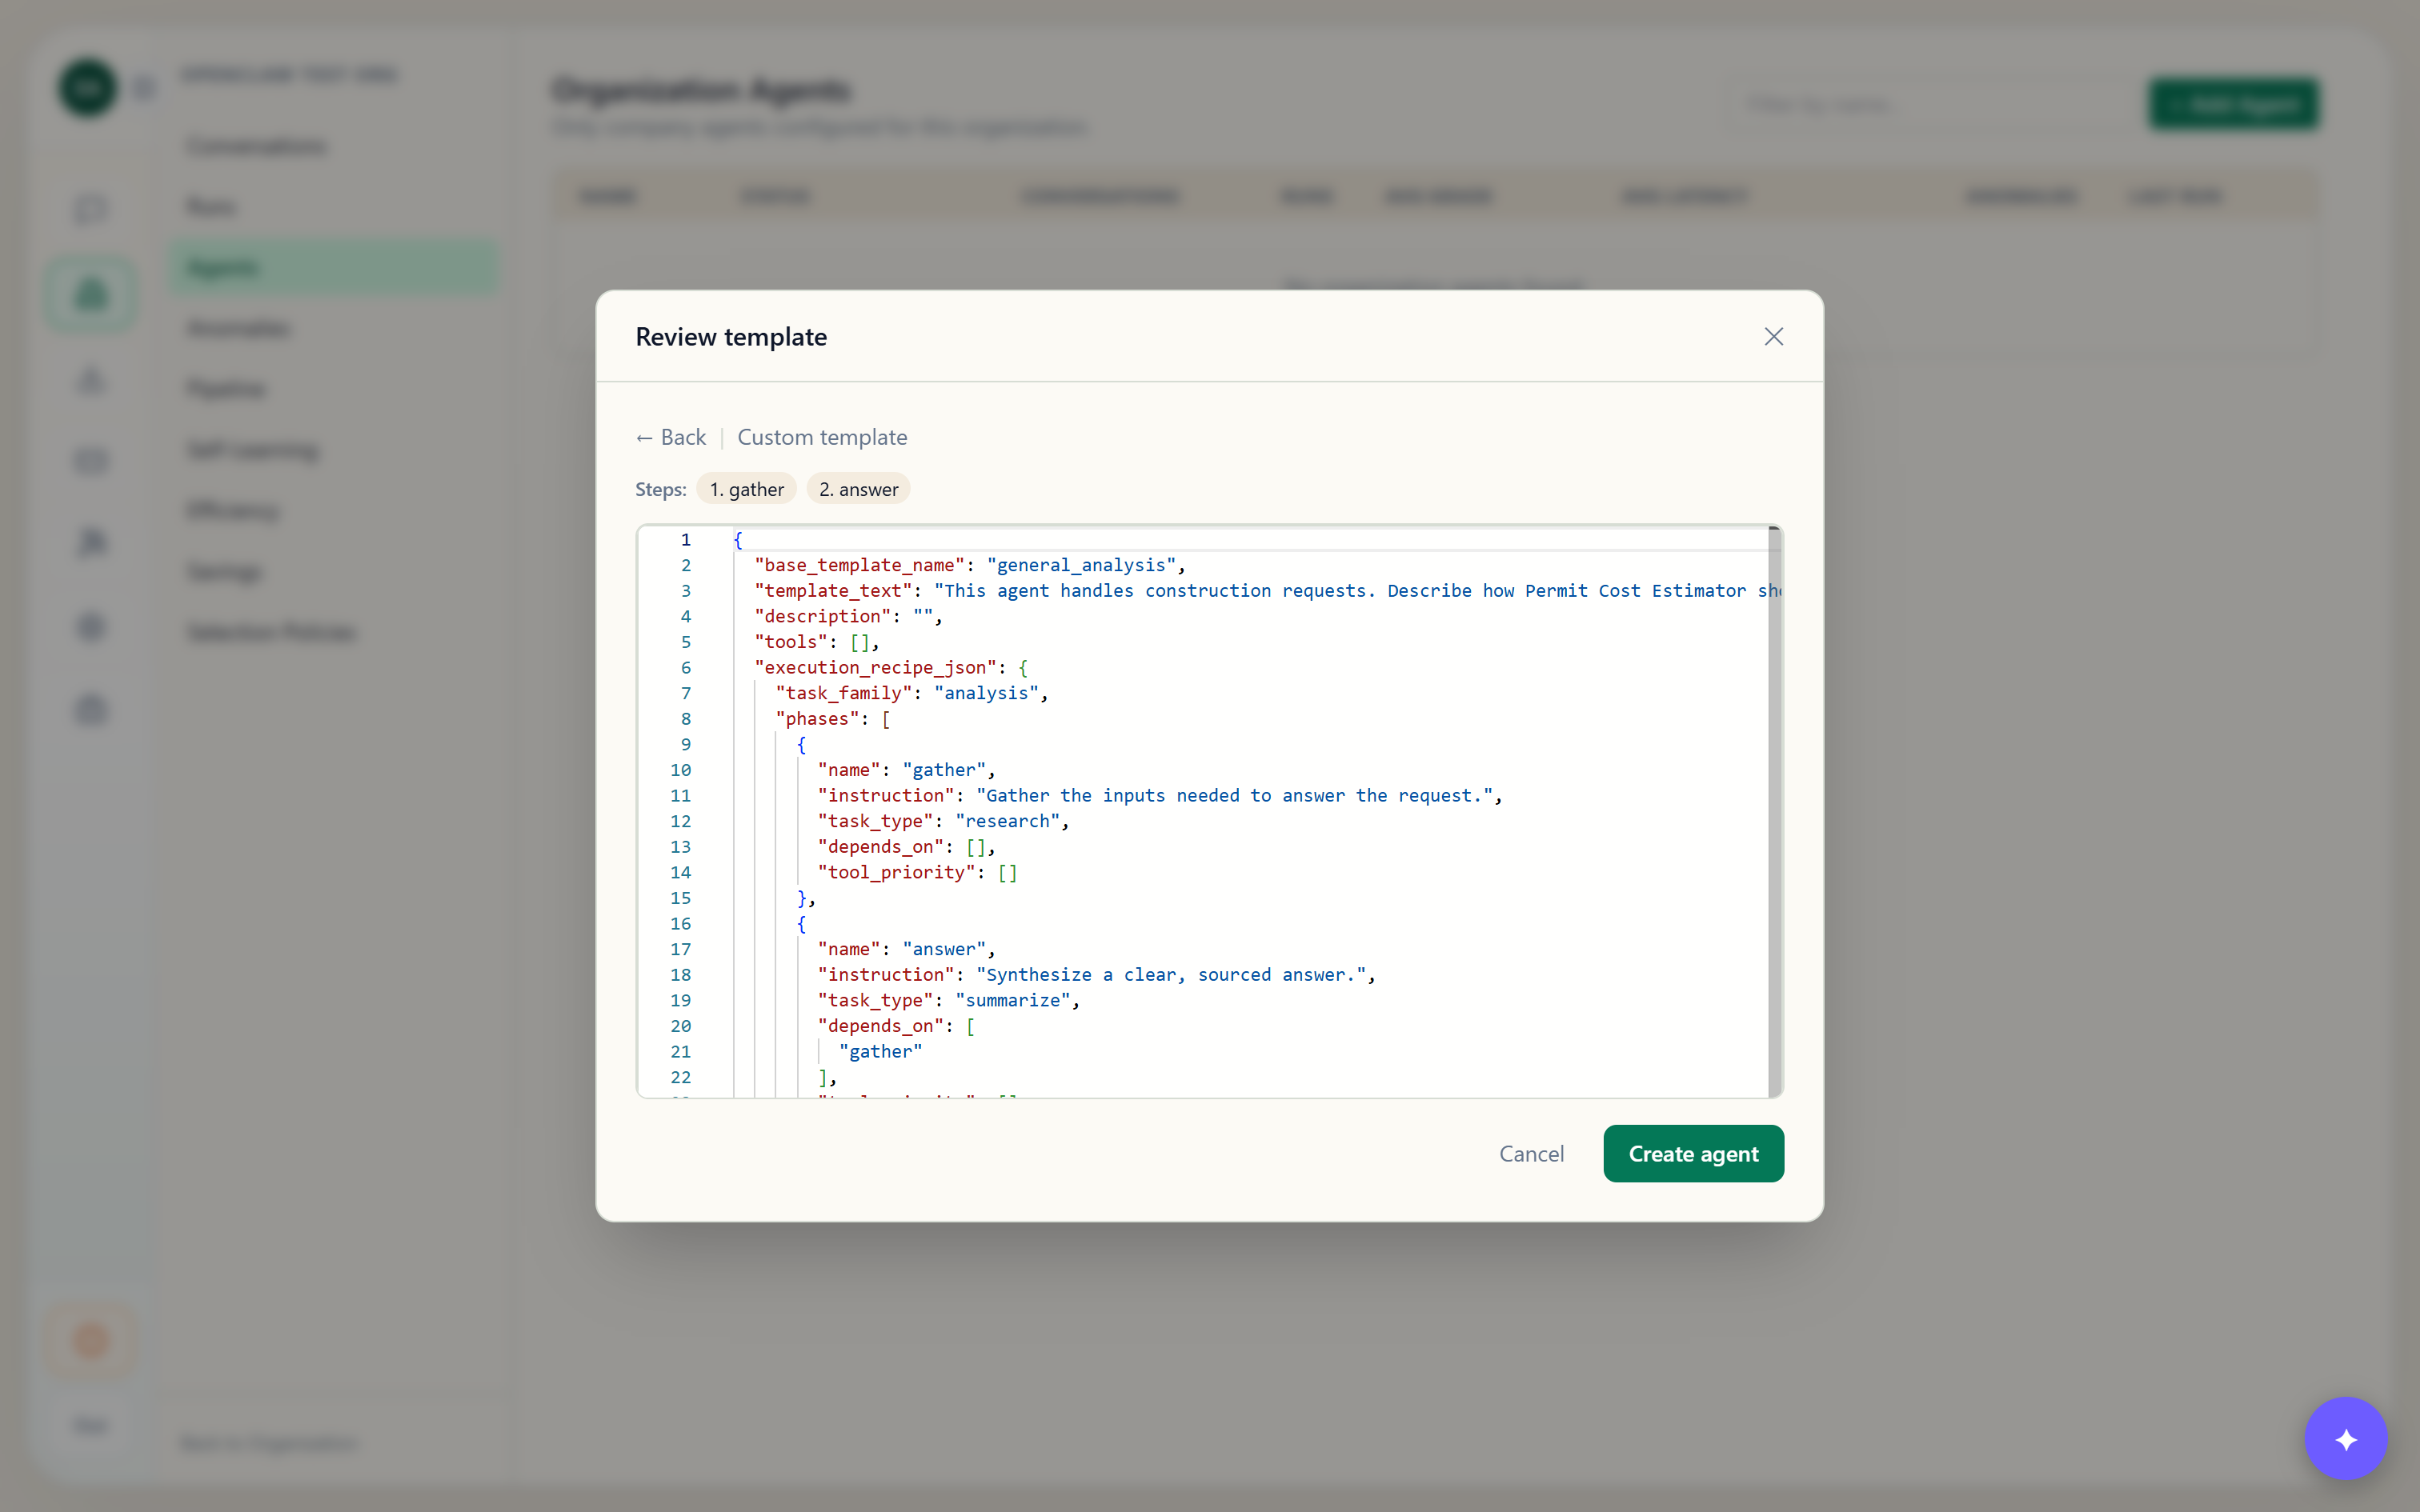Click the "general_analysis" value in editor
Screen dimensions: 2420x1512
1081,565
